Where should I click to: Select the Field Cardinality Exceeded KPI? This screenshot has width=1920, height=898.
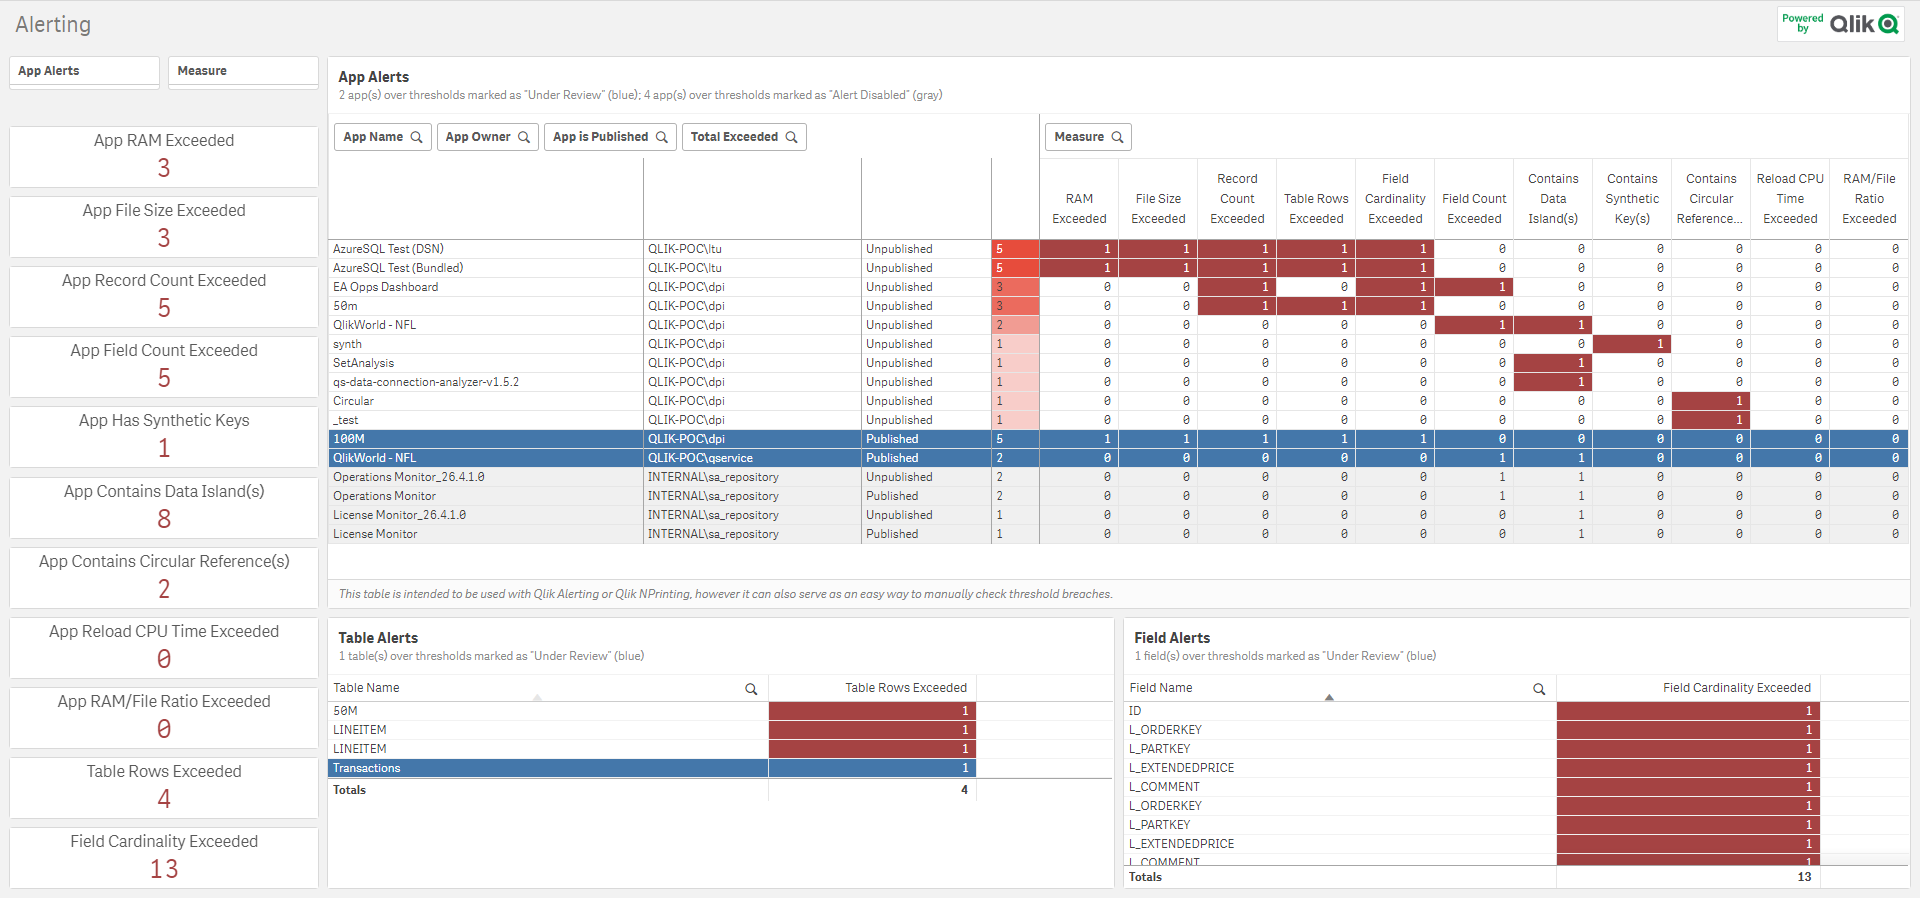[x=164, y=857]
